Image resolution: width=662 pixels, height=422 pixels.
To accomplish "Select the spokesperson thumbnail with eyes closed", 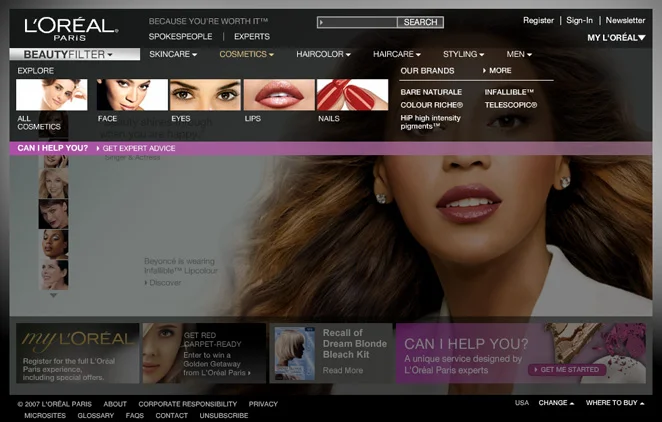I will tap(53, 244).
